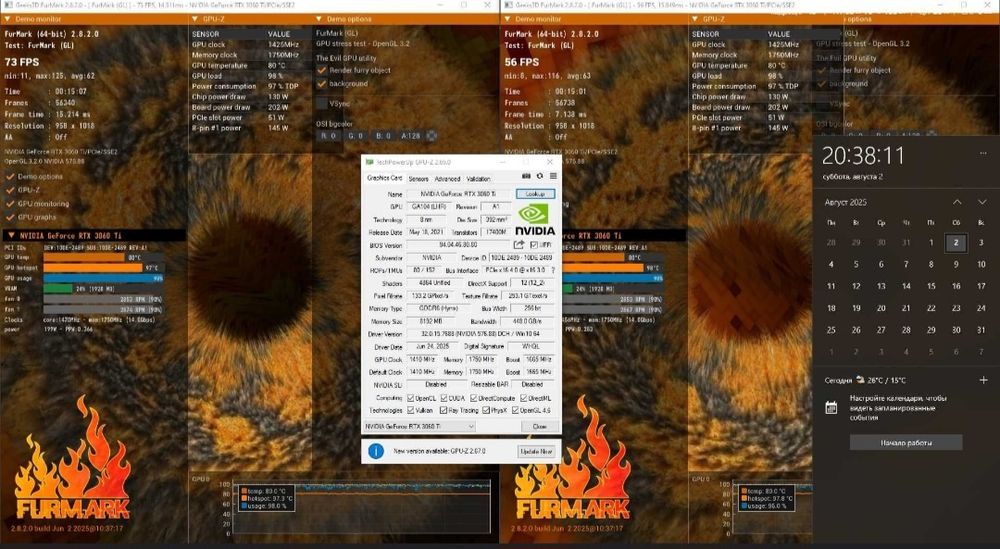Toggle the Demo options checkbox in the 73 FPS window
1000x549 pixels.
click(x=10, y=177)
